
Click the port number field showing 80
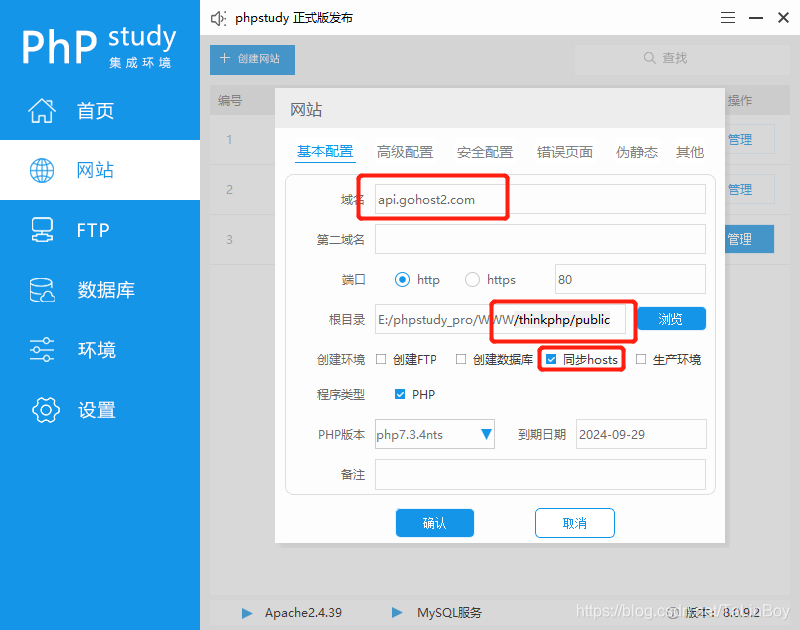(x=630, y=279)
